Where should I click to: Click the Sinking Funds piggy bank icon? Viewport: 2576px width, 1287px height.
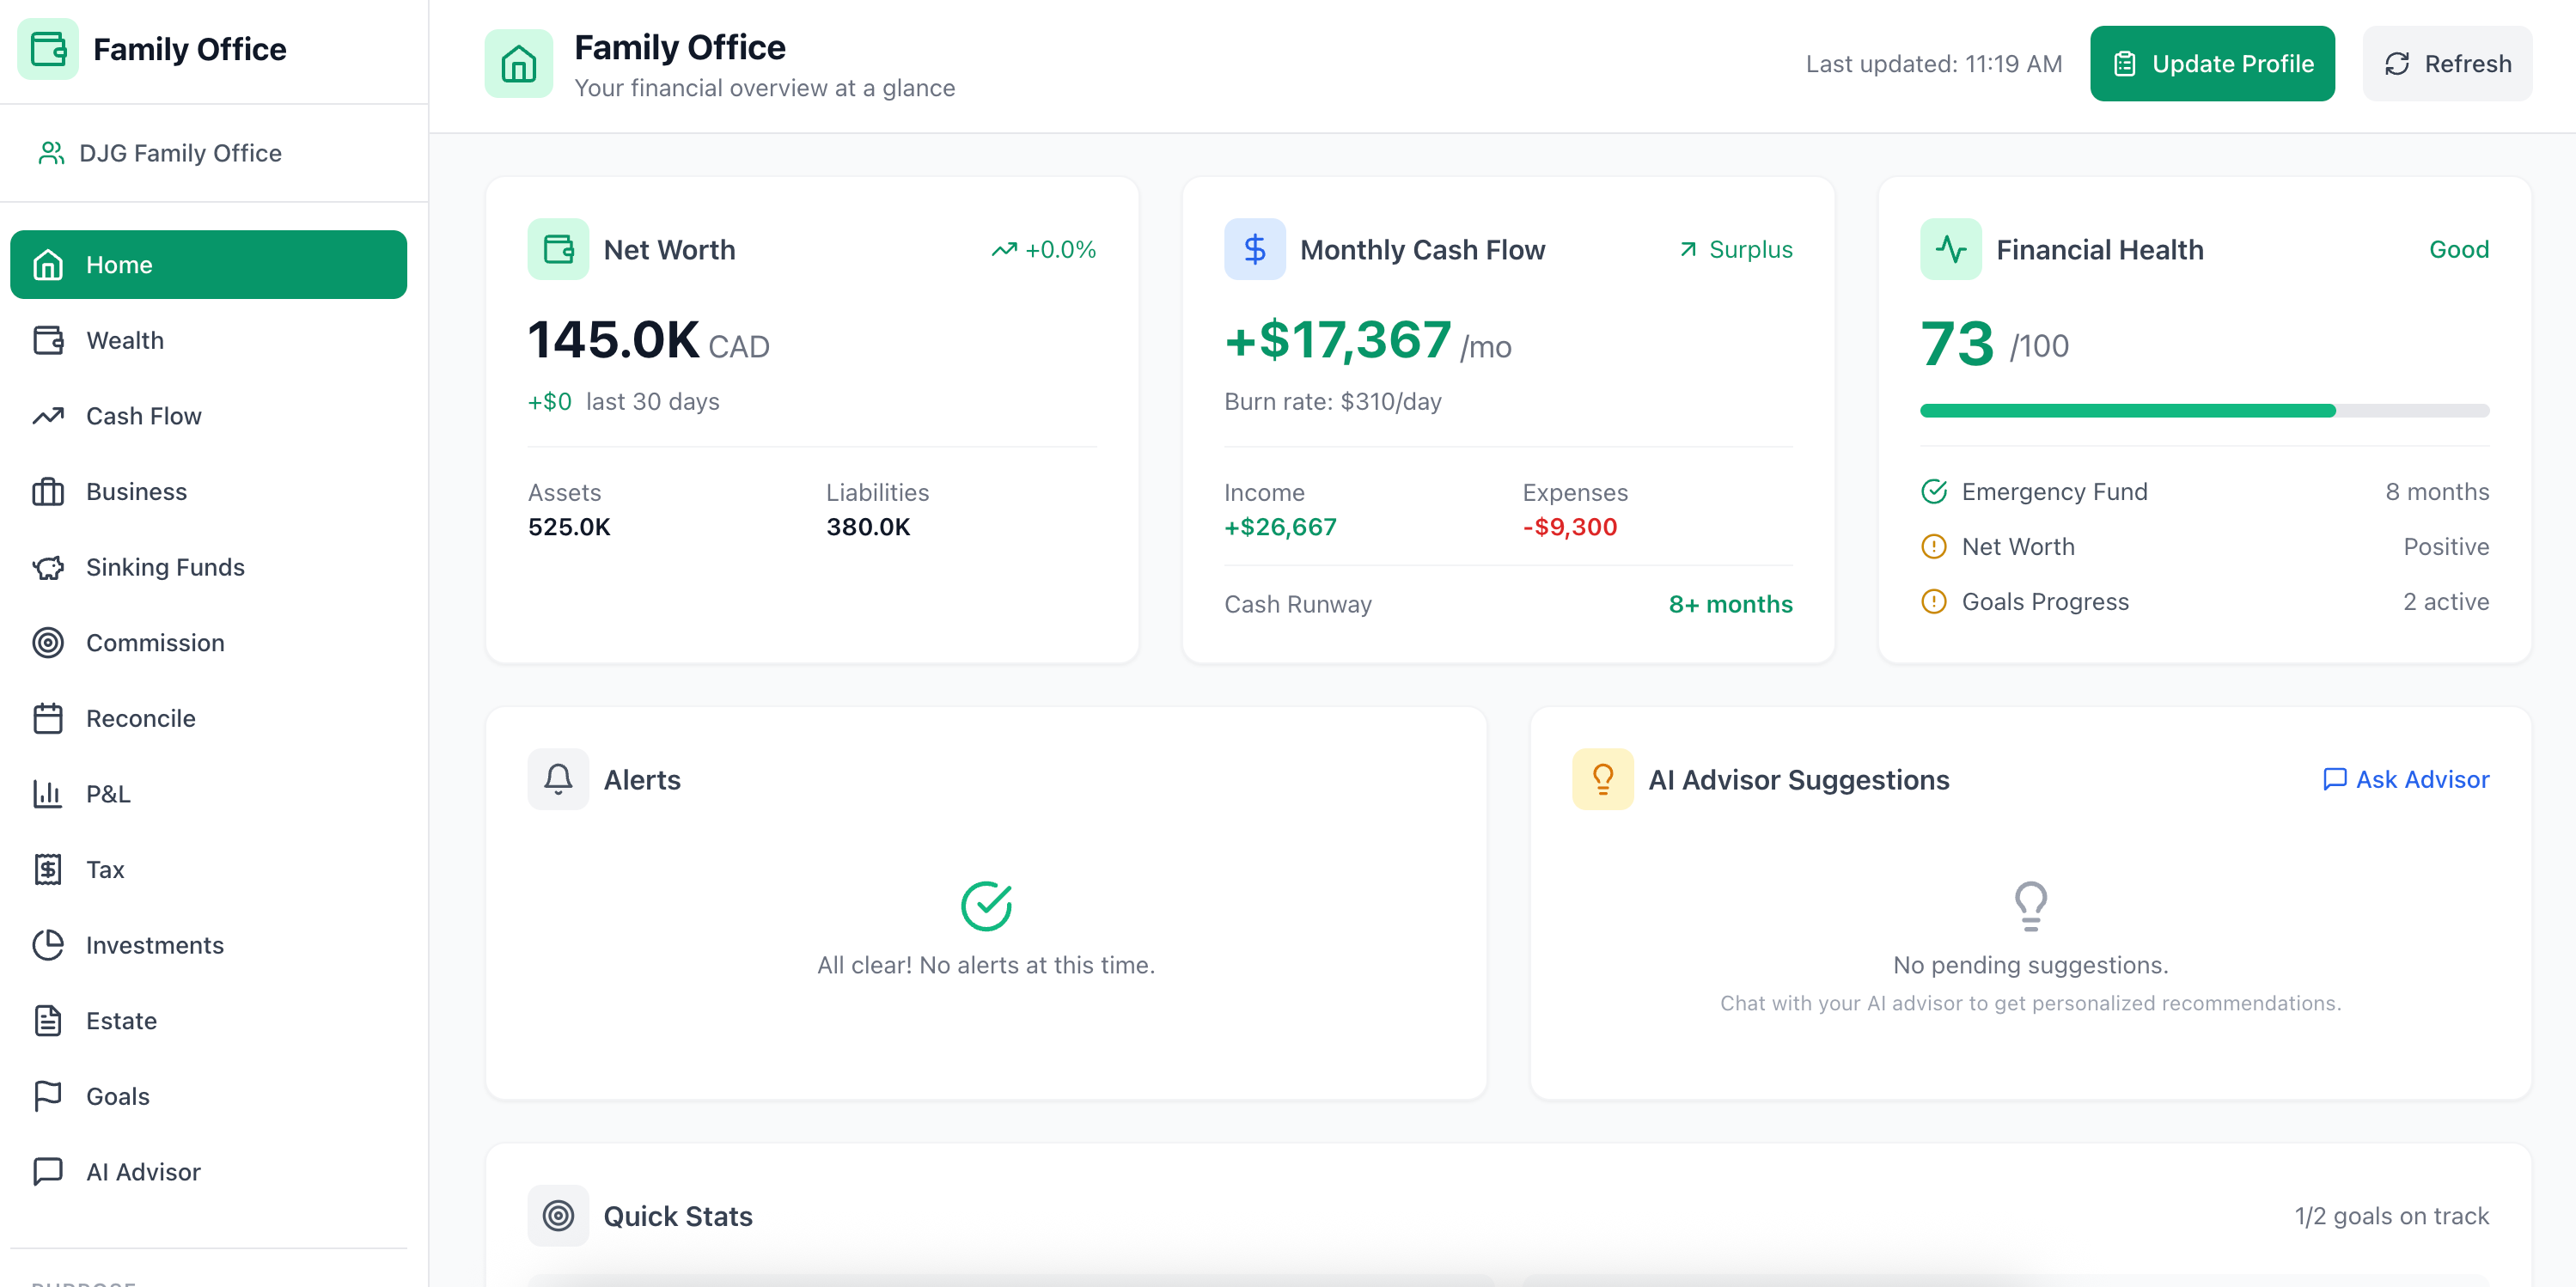coord(48,567)
